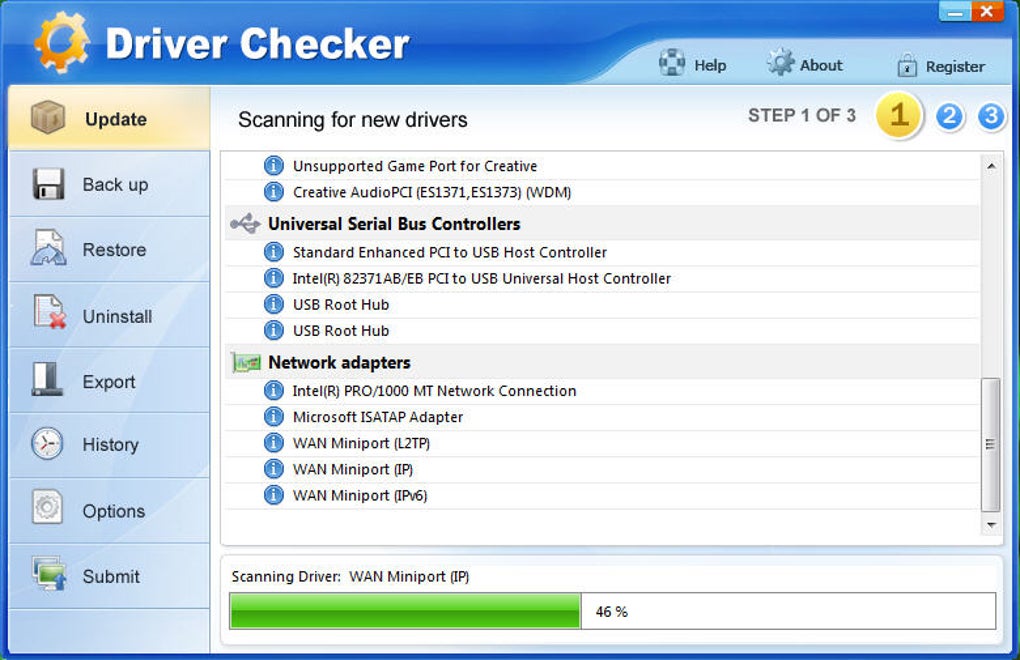
Task: Click the driver list scrollbar thumb
Action: (991, 445)
